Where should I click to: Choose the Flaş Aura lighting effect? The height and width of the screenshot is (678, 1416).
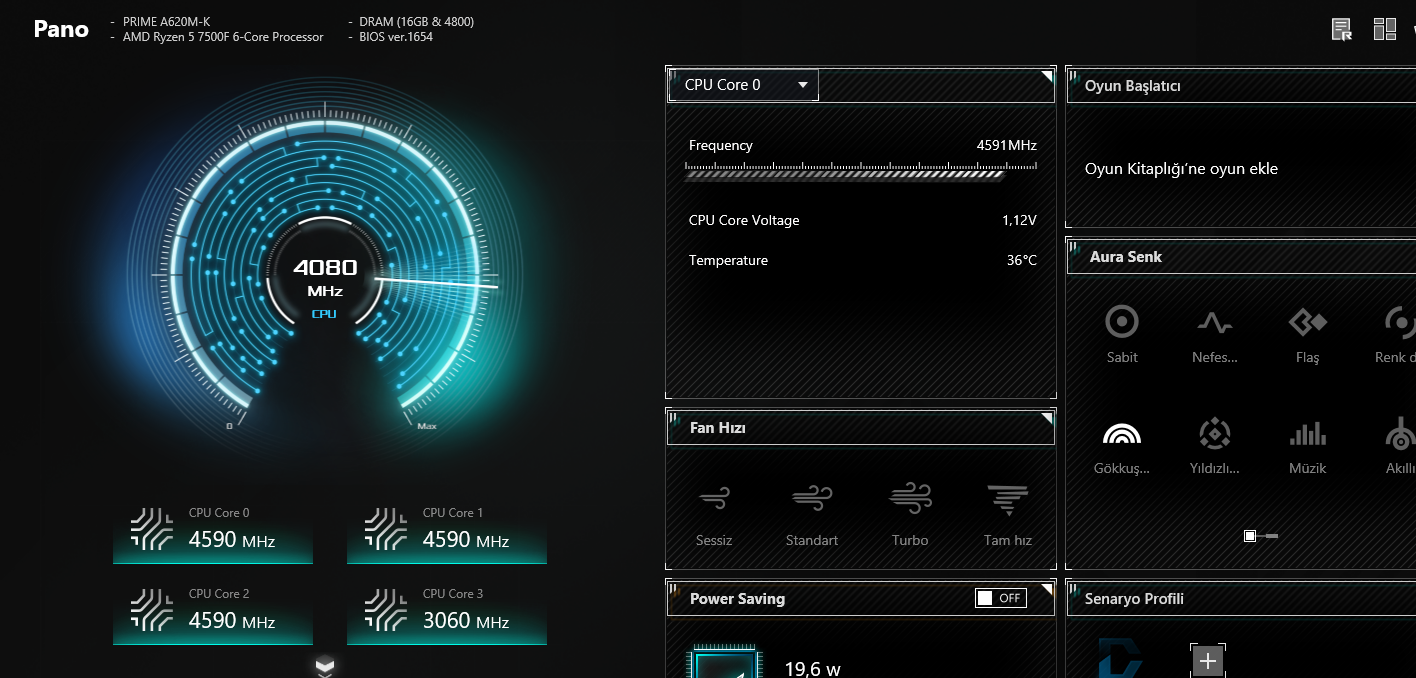1308,335
